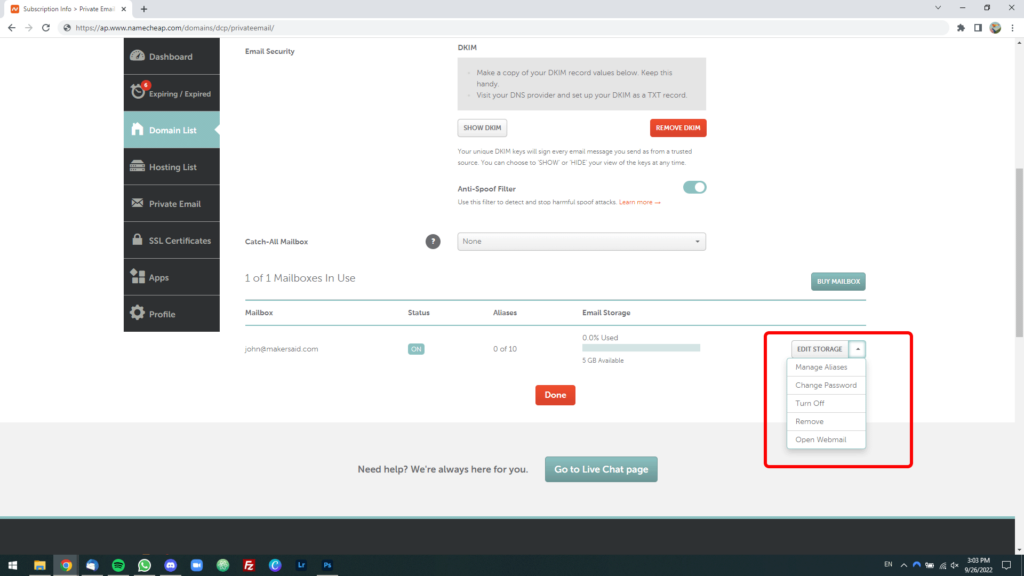The width and height of the screenshot is (1024, 576).
Task: Click site info icon in address bar
Action: coord(67,28)
